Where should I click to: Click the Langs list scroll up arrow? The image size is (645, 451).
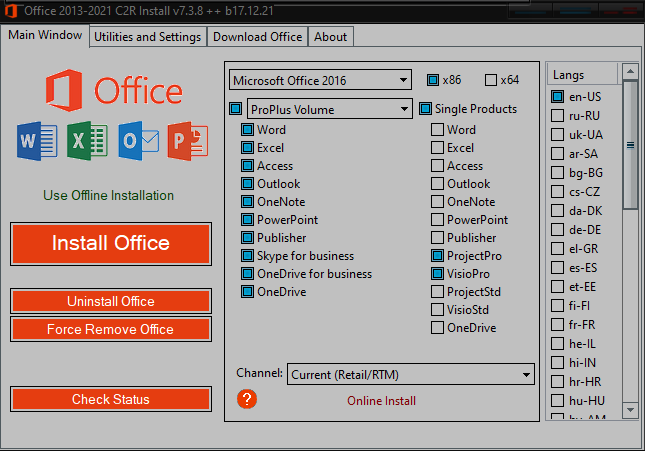630,72
